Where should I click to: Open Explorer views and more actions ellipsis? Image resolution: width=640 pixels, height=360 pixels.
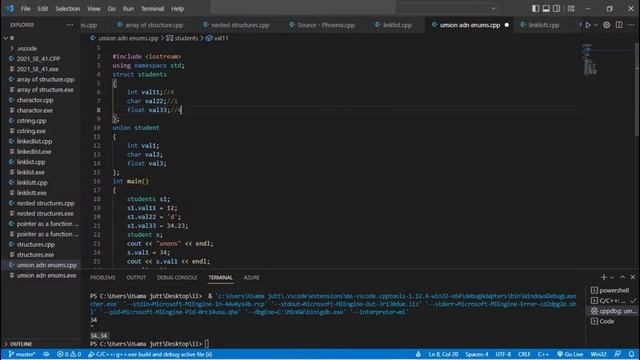70,25
